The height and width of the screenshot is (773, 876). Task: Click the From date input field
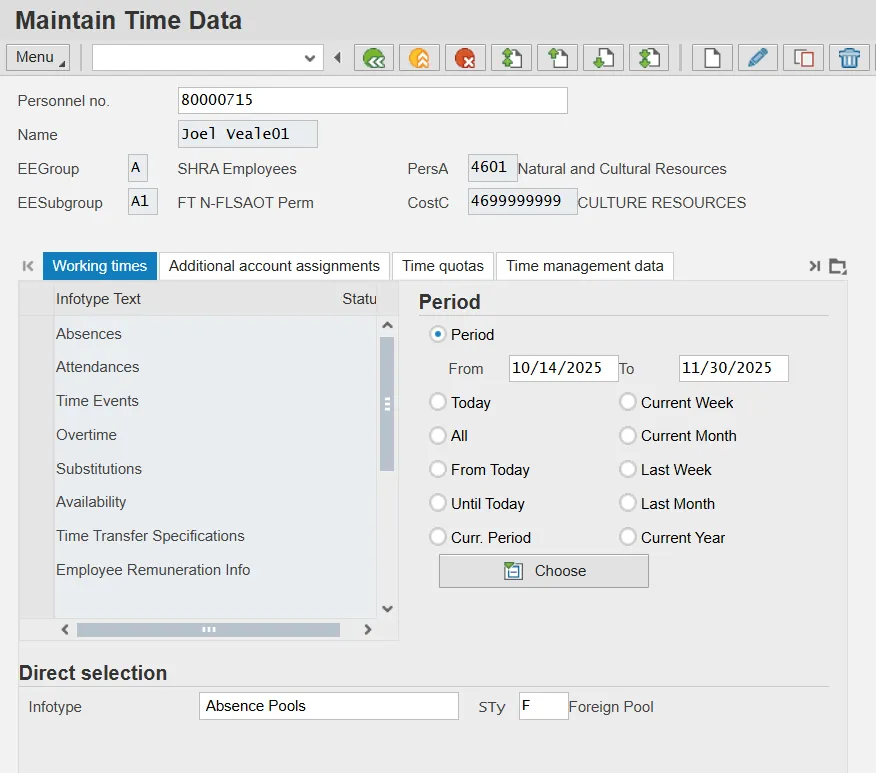(x=562, y=368)
